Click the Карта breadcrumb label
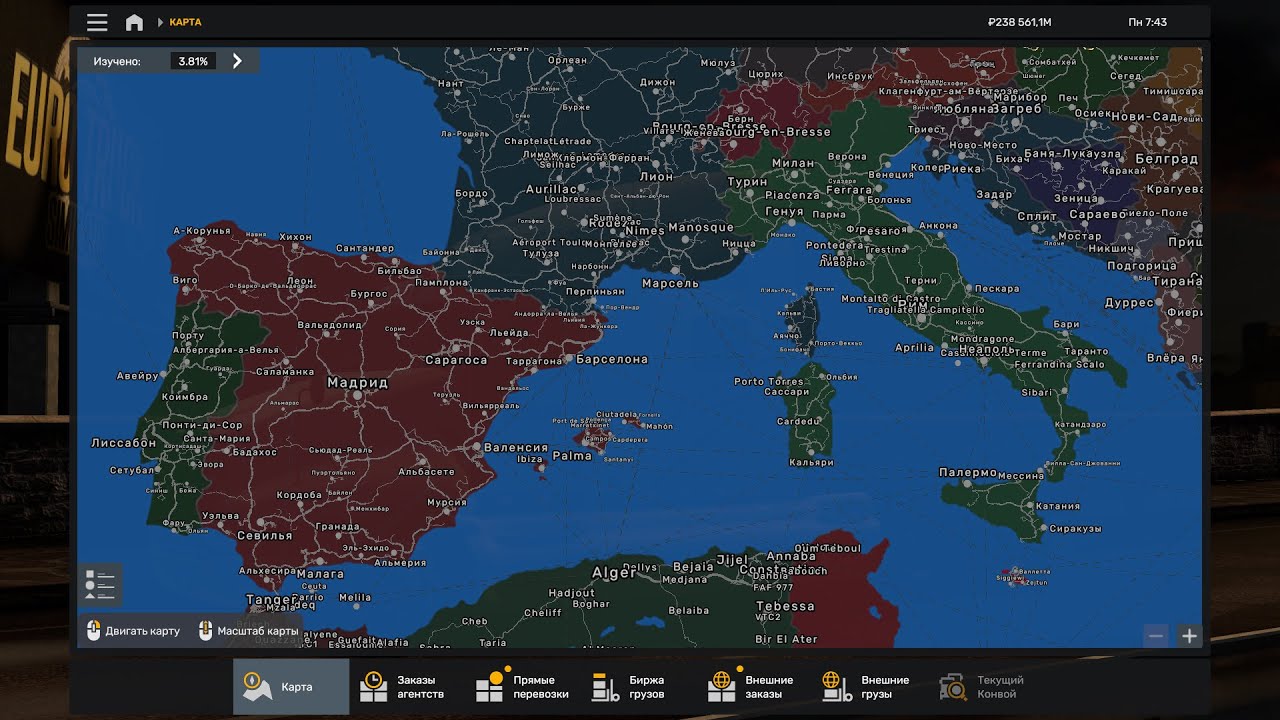 [x=185, y=22]
